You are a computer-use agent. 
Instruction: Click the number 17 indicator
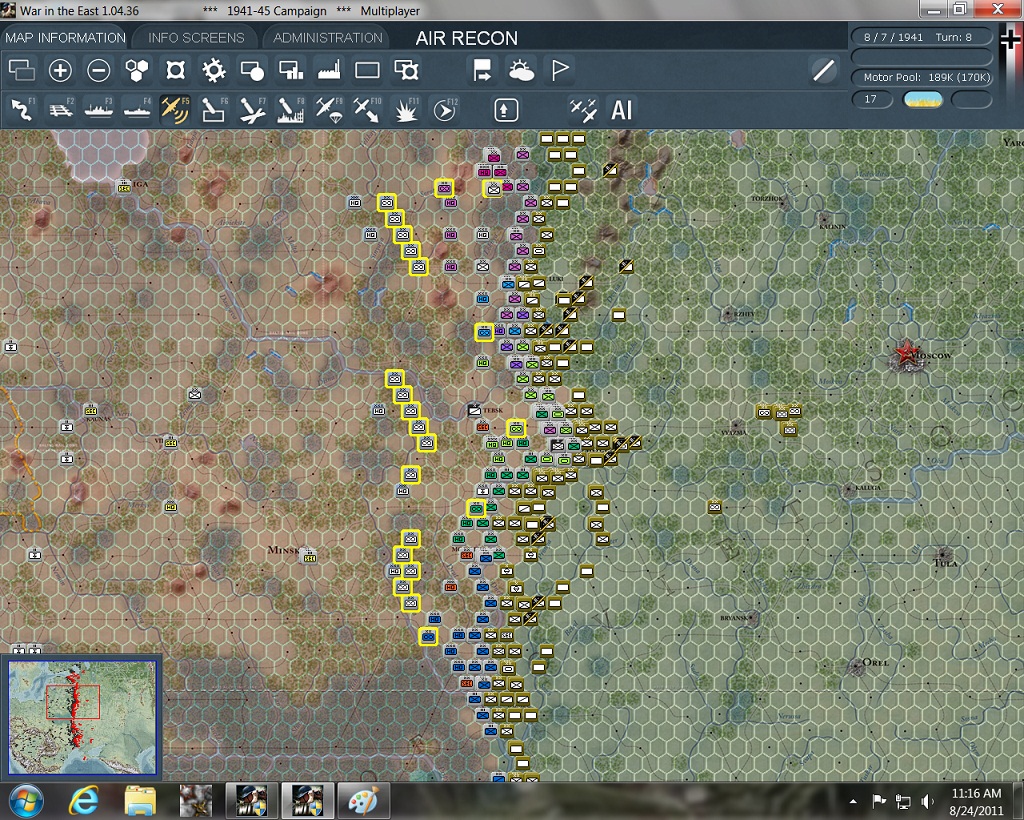[871, 99]
